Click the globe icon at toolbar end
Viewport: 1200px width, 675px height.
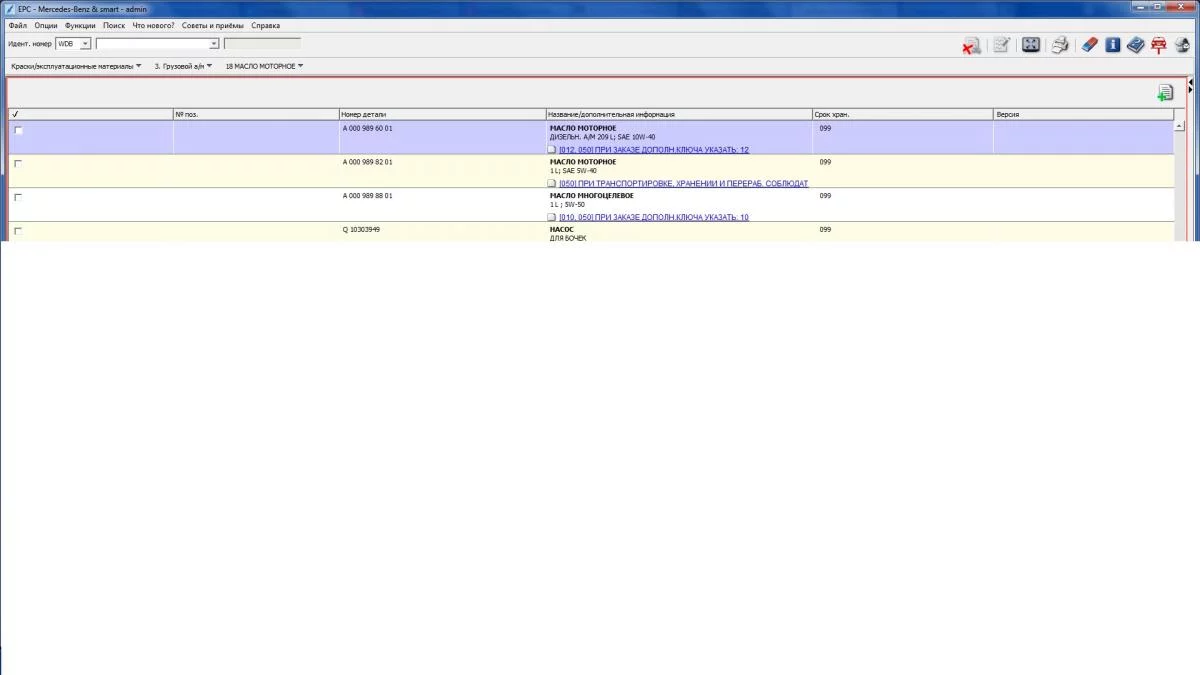(x=1182, y=45)
